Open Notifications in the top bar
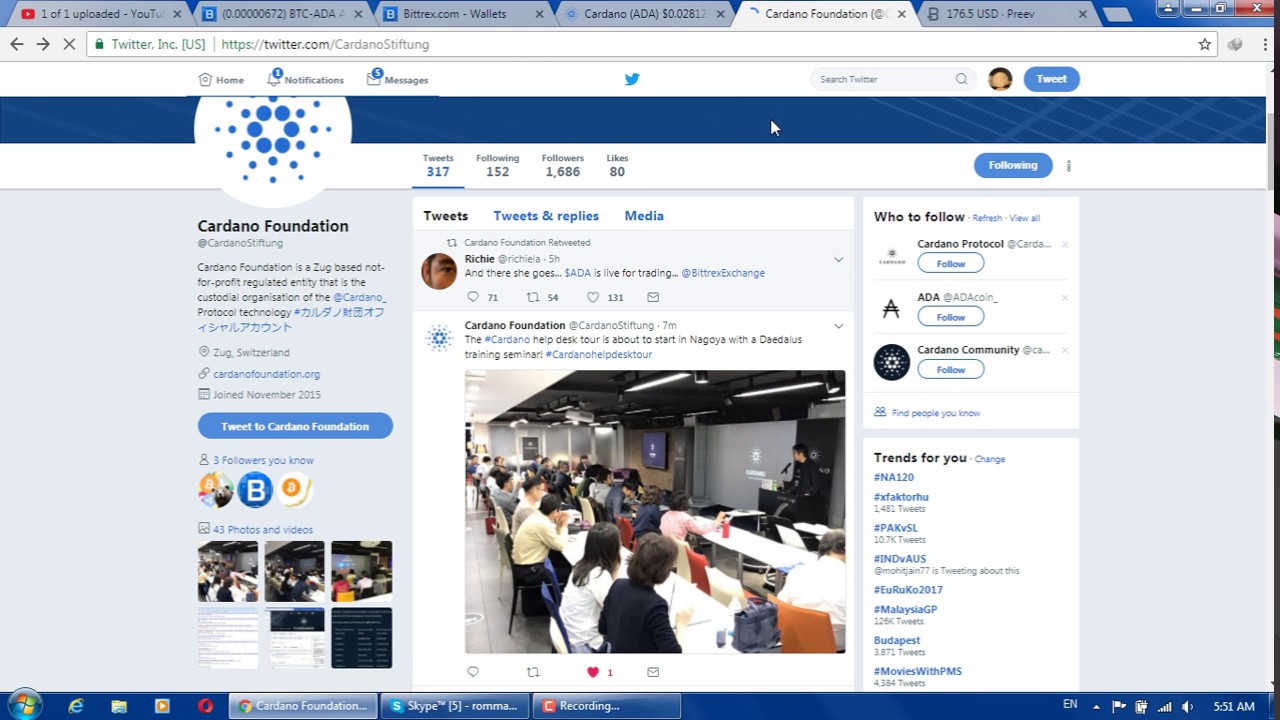 (305, 79)
